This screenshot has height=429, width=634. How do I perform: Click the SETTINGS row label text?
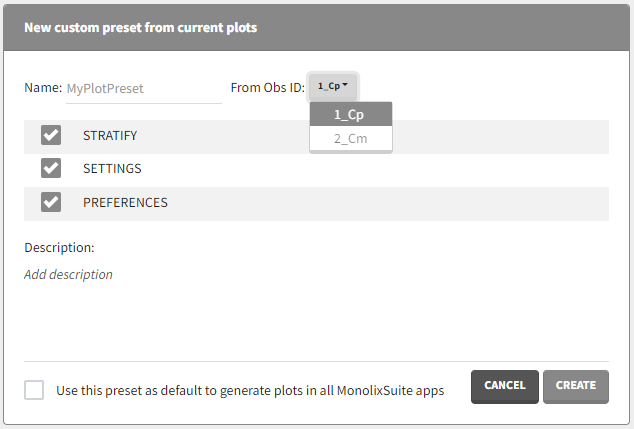112,168
